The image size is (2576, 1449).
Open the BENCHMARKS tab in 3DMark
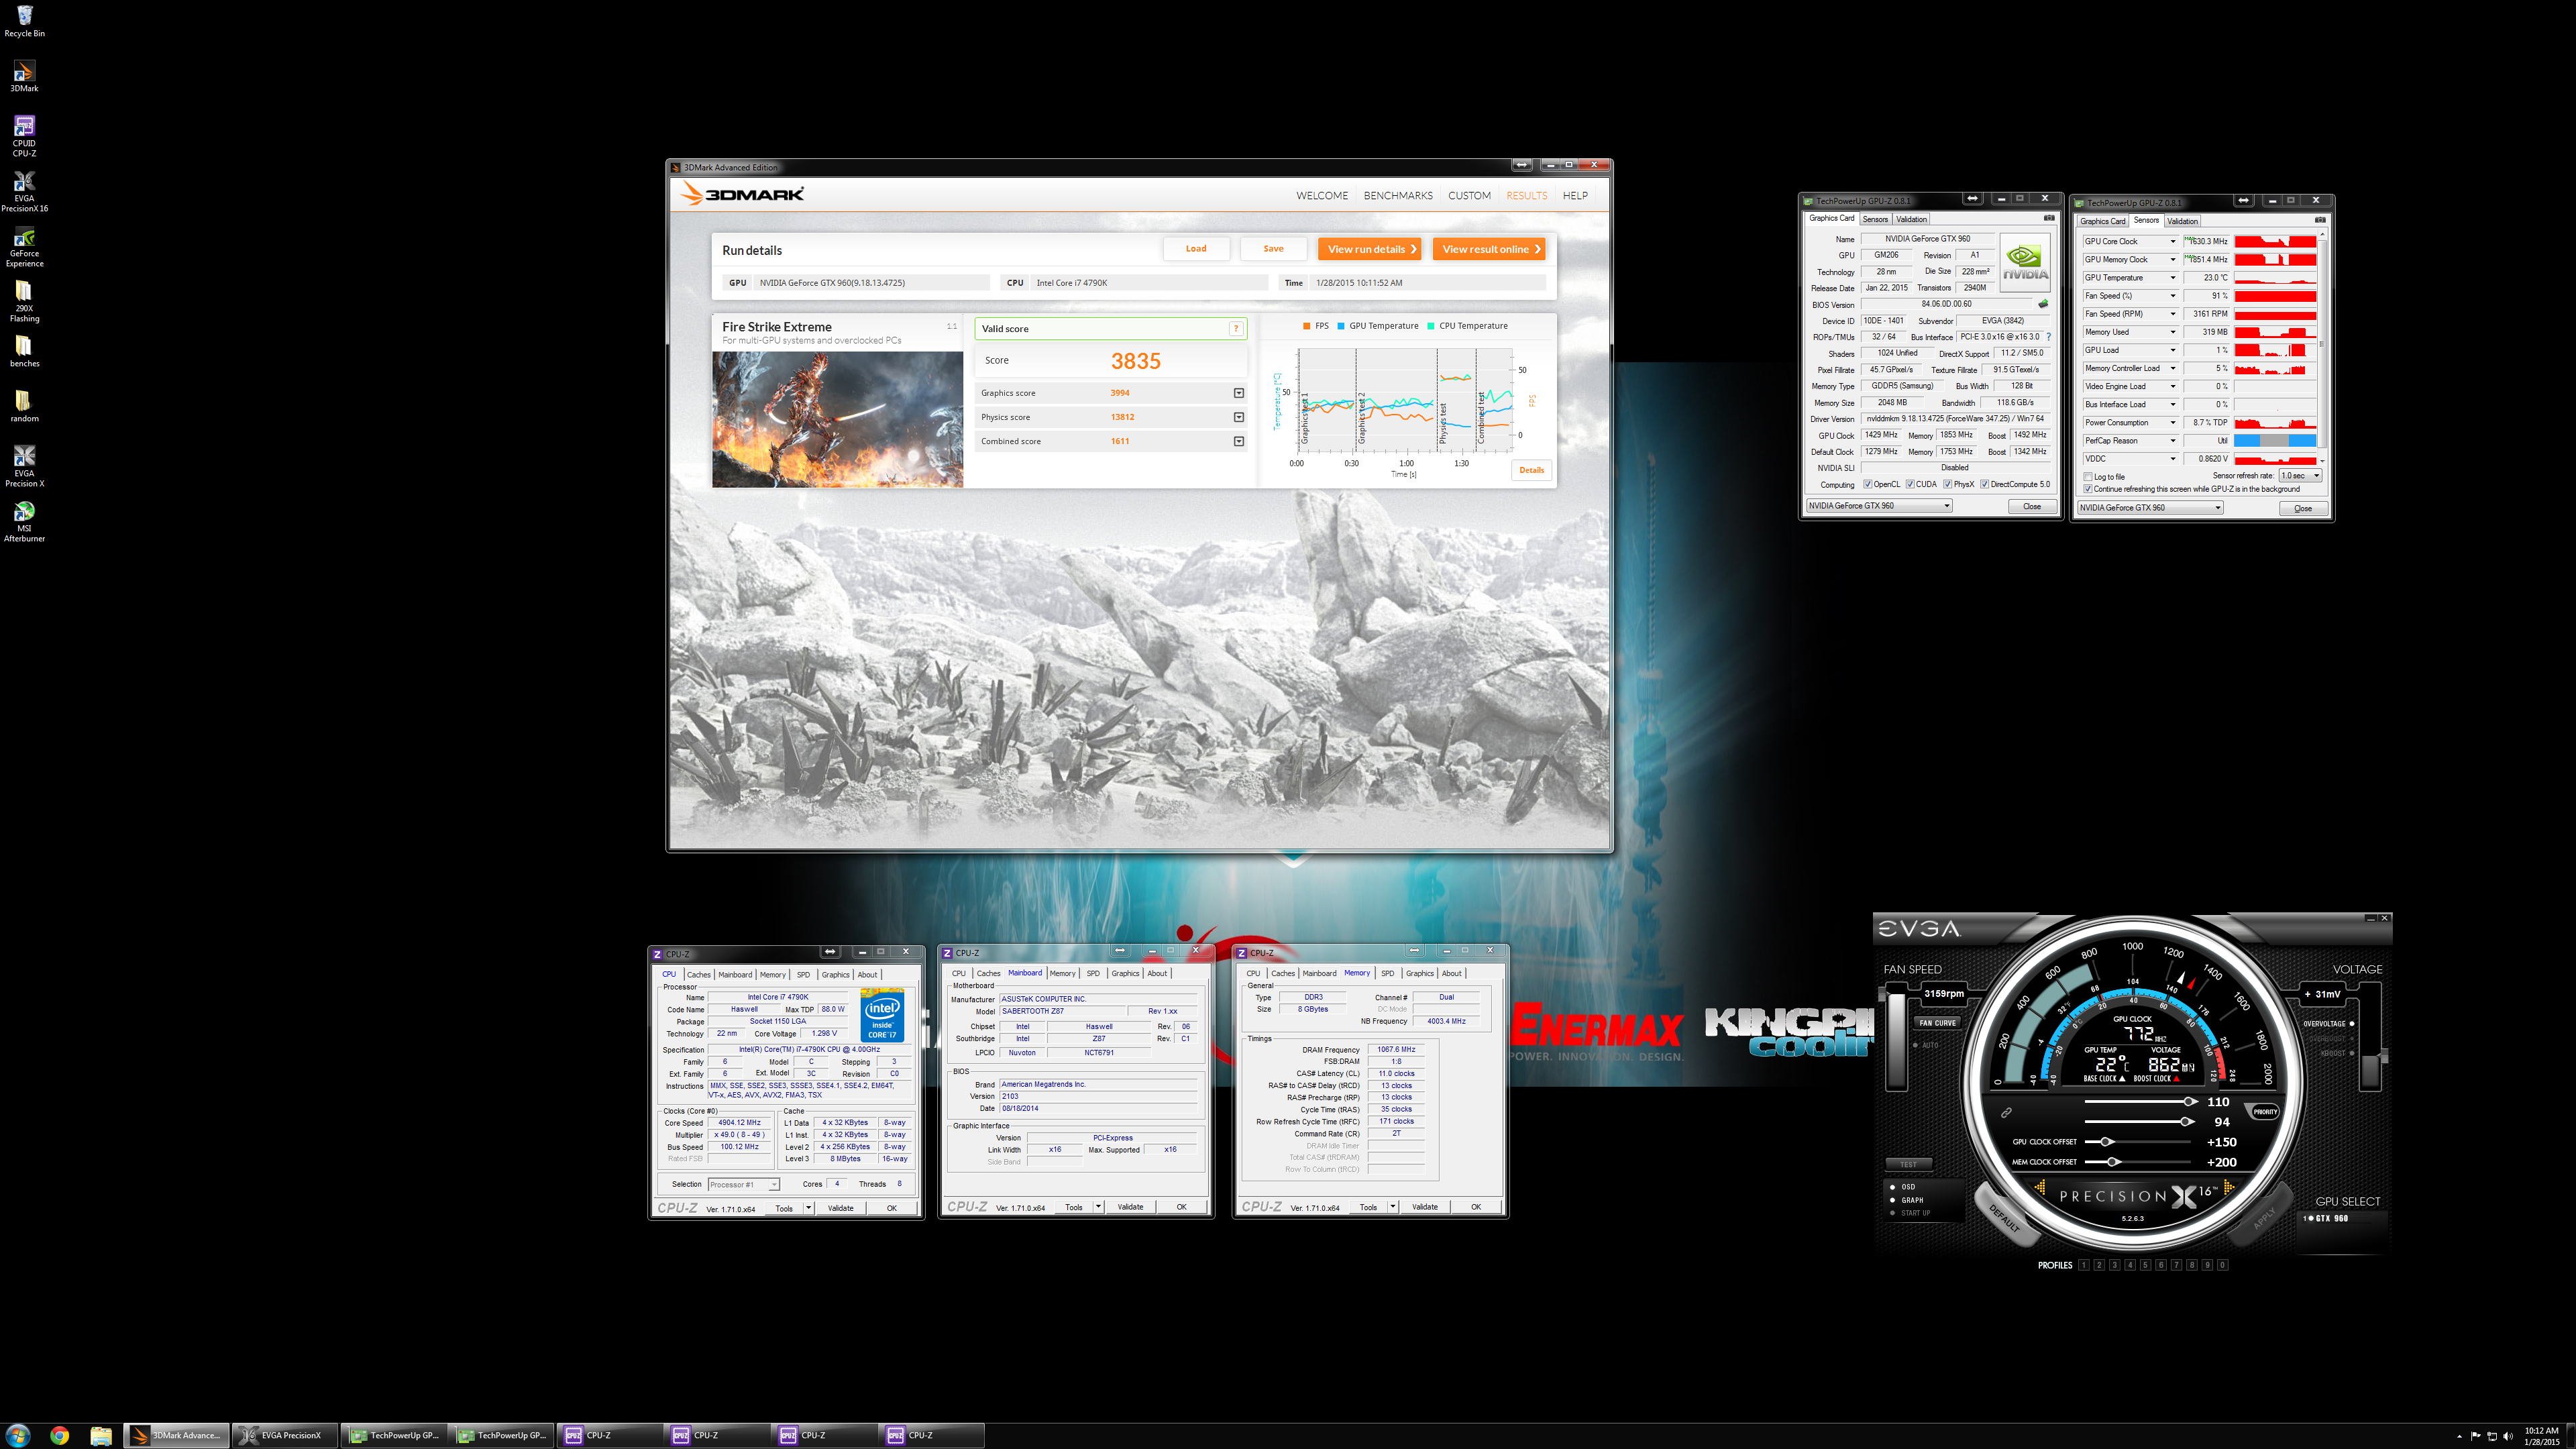(1398, 196)
